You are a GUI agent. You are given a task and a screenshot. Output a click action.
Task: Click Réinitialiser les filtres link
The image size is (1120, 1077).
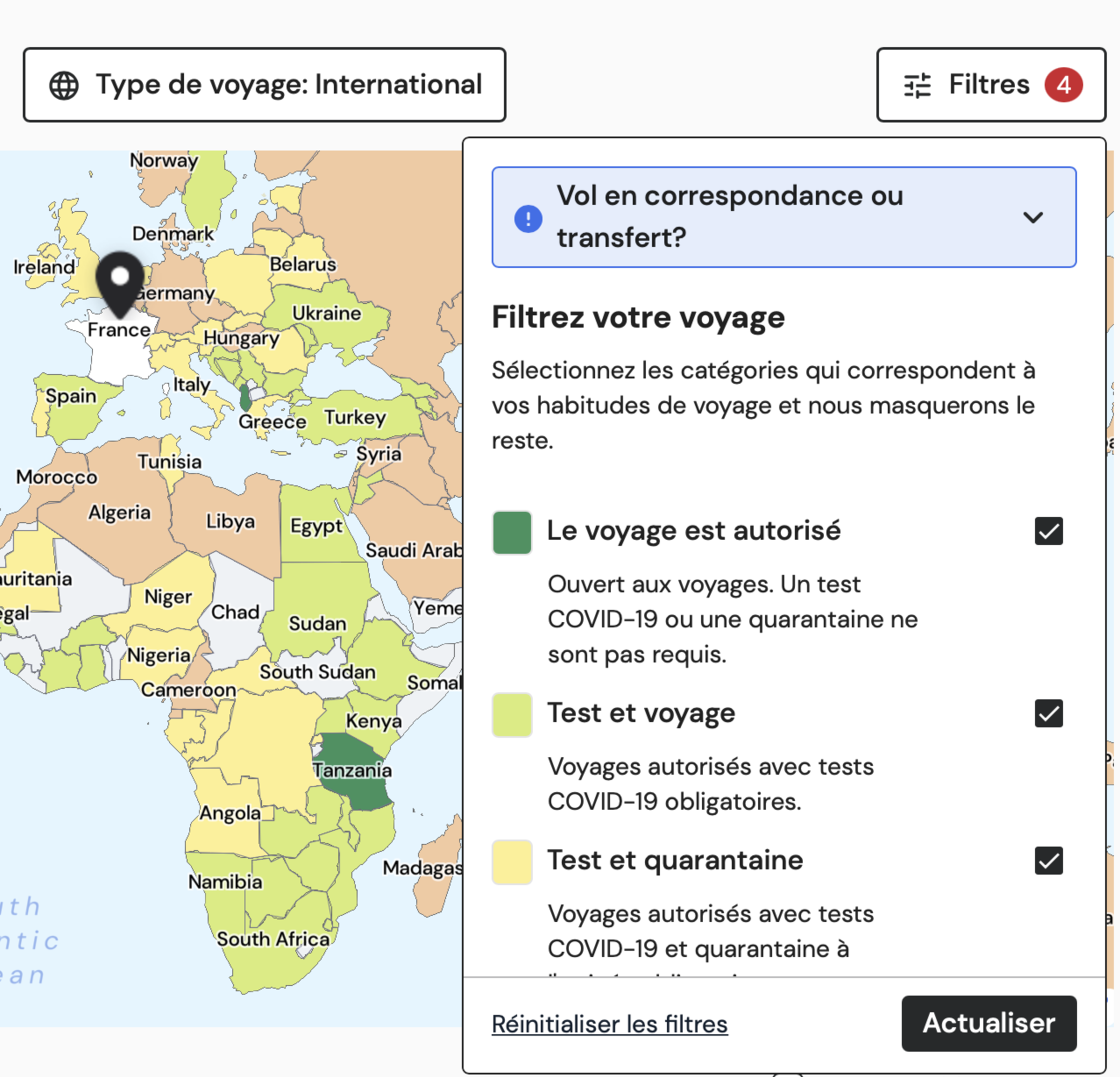click(609, 1024)
